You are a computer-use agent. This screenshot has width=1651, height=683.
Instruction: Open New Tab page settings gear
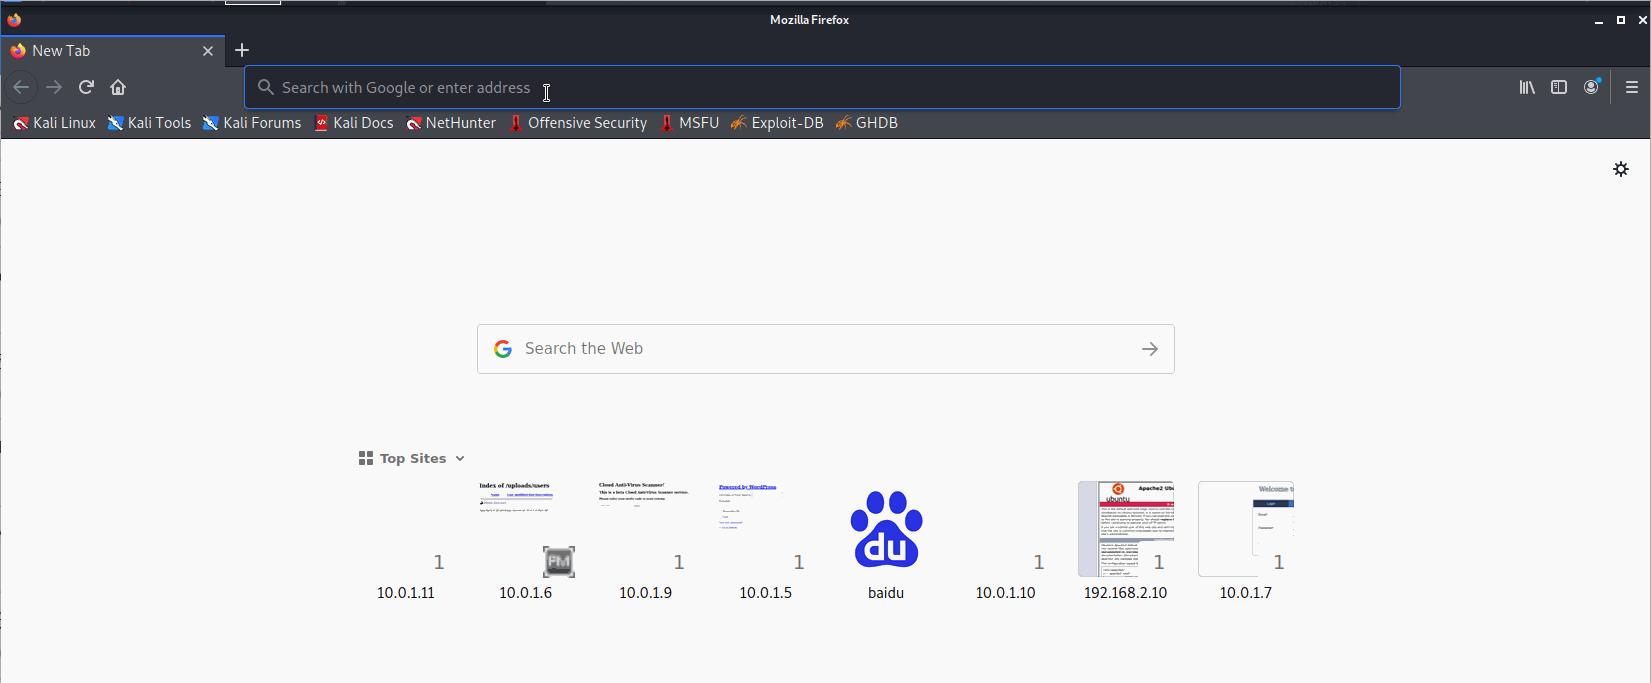coord(1621,169)
